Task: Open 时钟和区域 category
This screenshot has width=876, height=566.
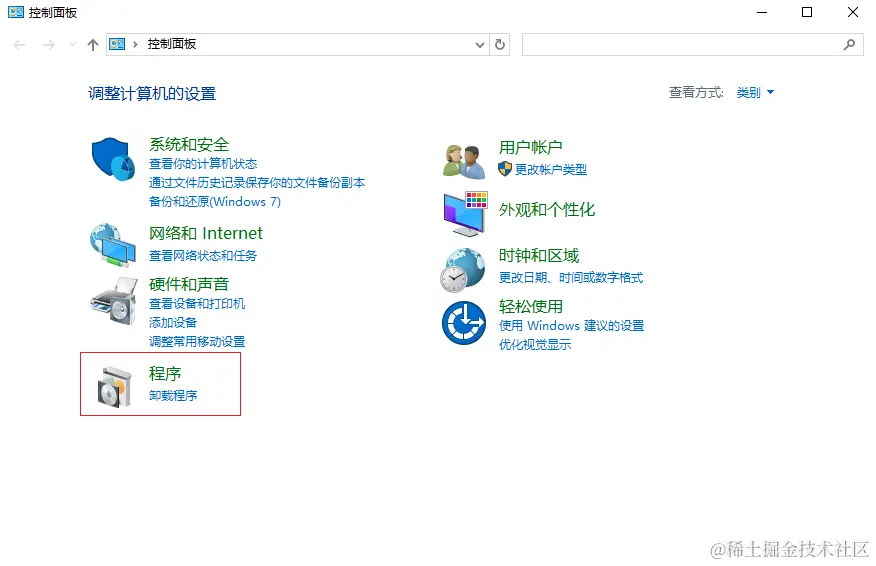Action: tap(539, 255)
